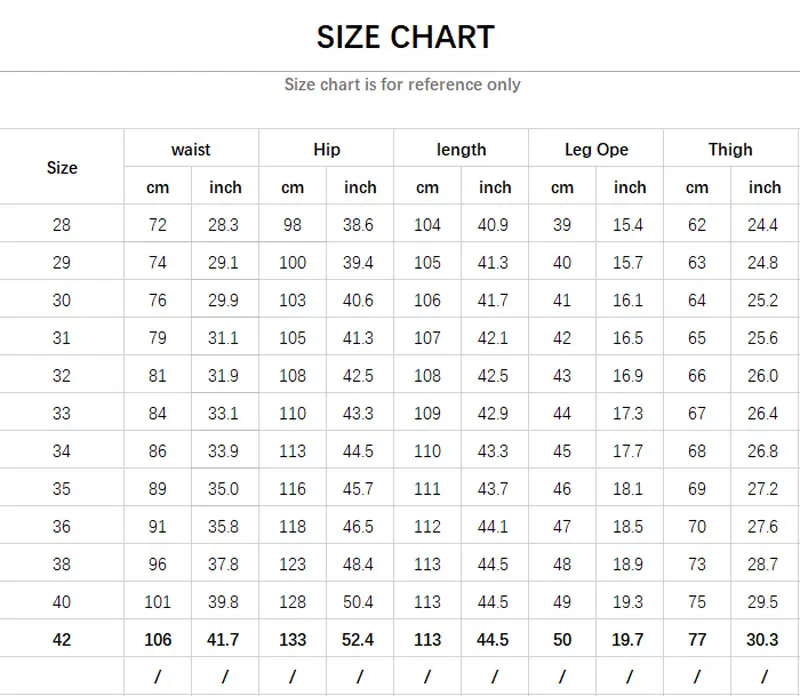This screenshot has width=800, height=696.
Task: Select the waist column header
Action: click(190, 149)
